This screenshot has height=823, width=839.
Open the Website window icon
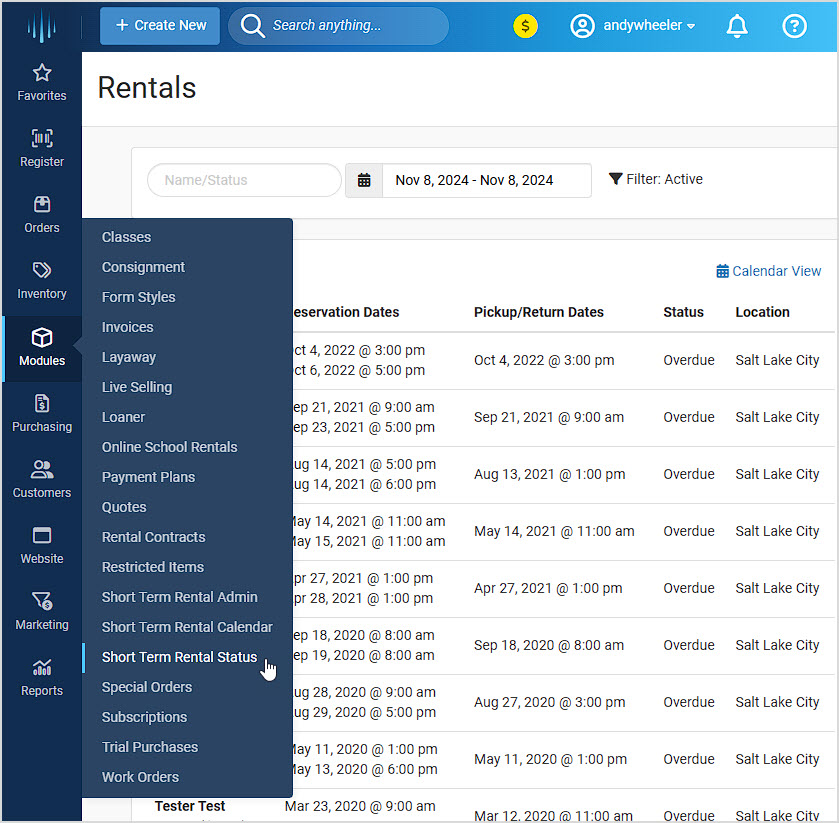42,536
